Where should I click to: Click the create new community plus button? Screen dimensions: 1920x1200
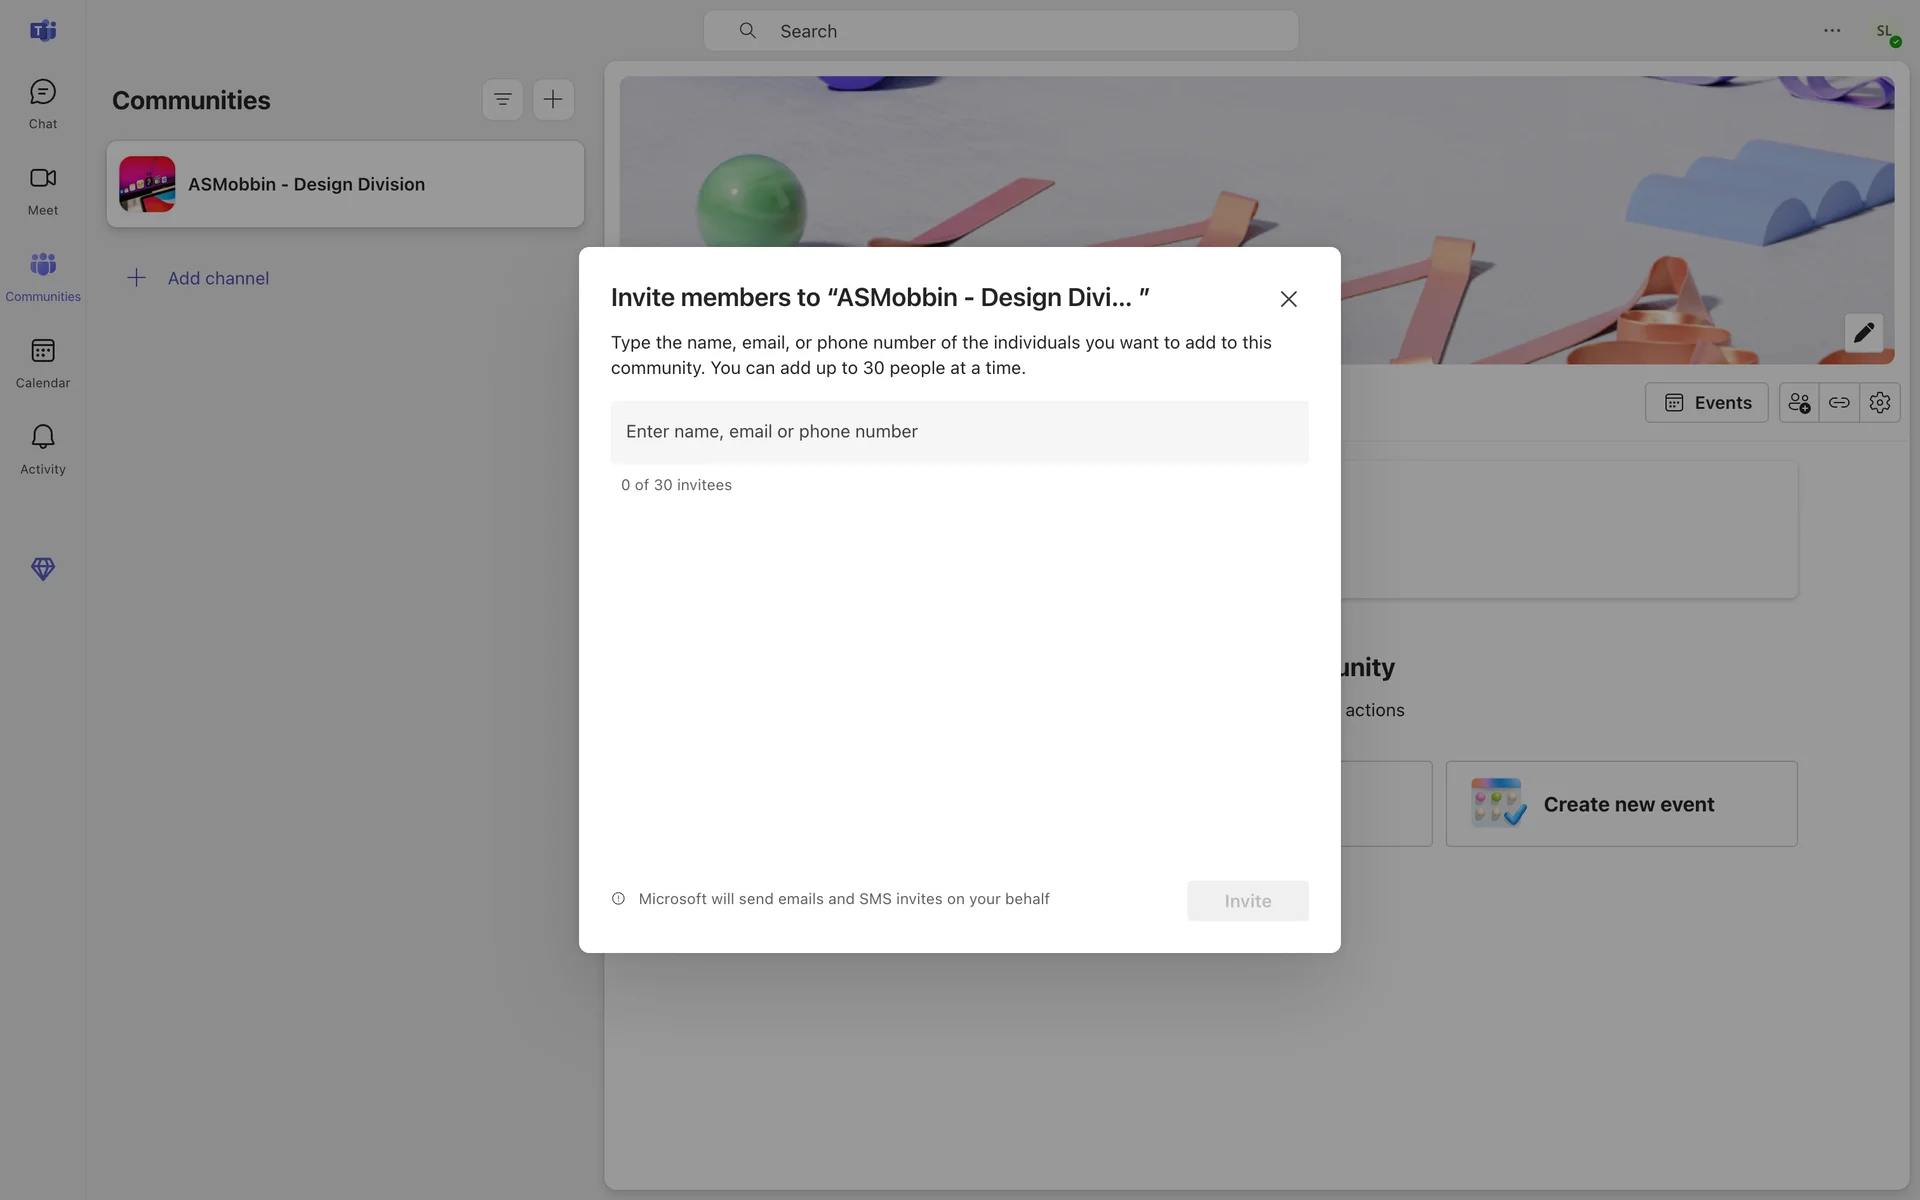553,99
